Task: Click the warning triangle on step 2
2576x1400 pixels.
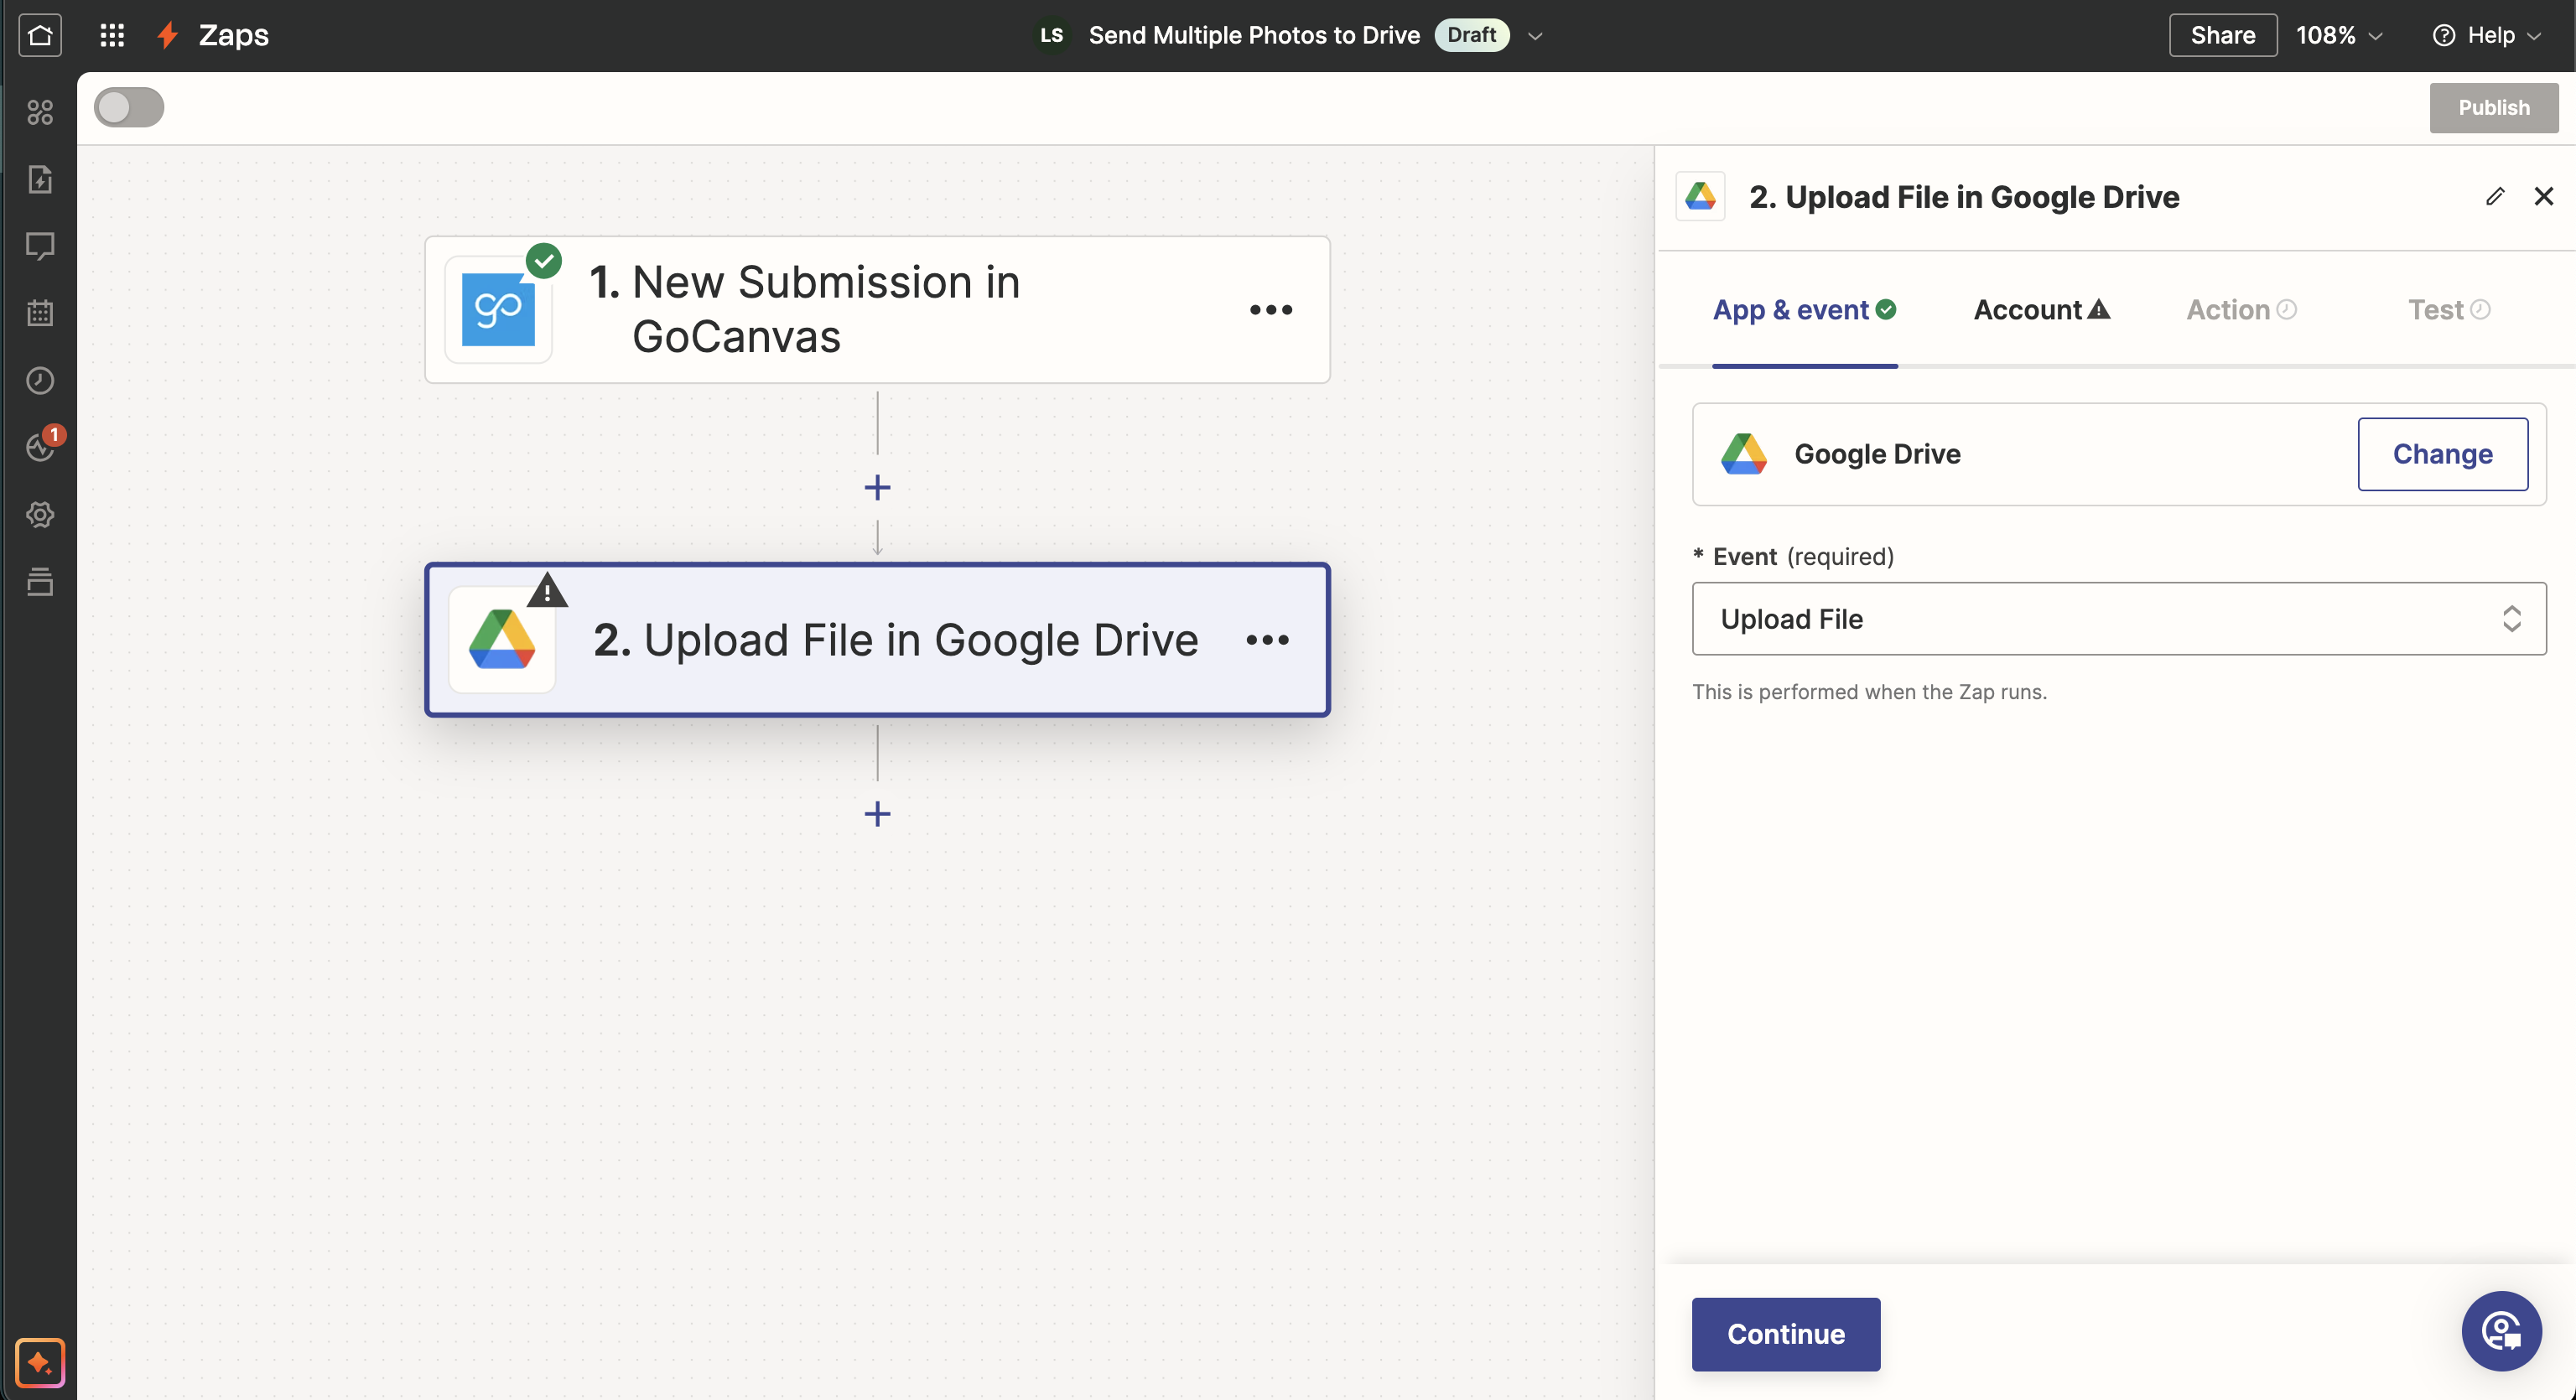Action: (x=547, y=590)
